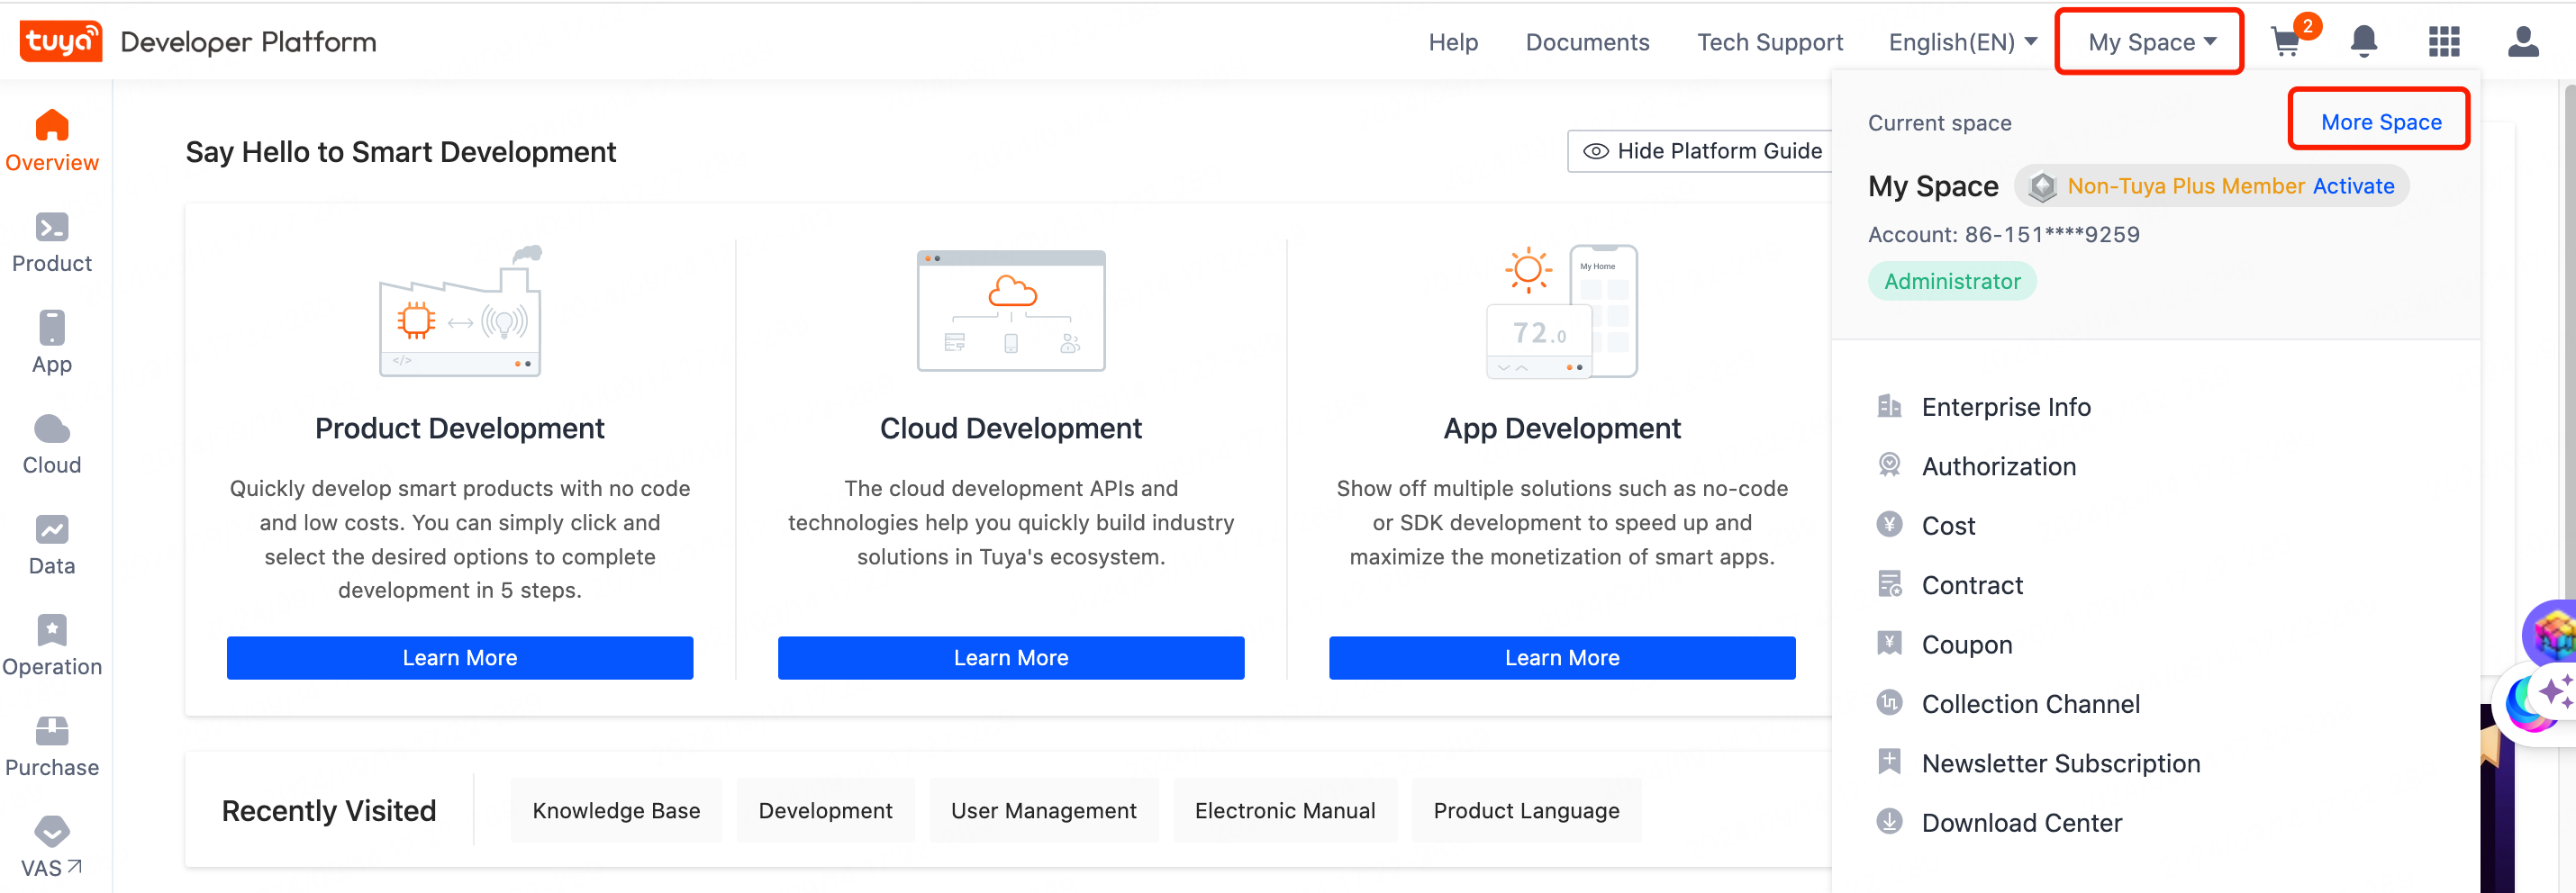Learn More about Product Development

460,658
